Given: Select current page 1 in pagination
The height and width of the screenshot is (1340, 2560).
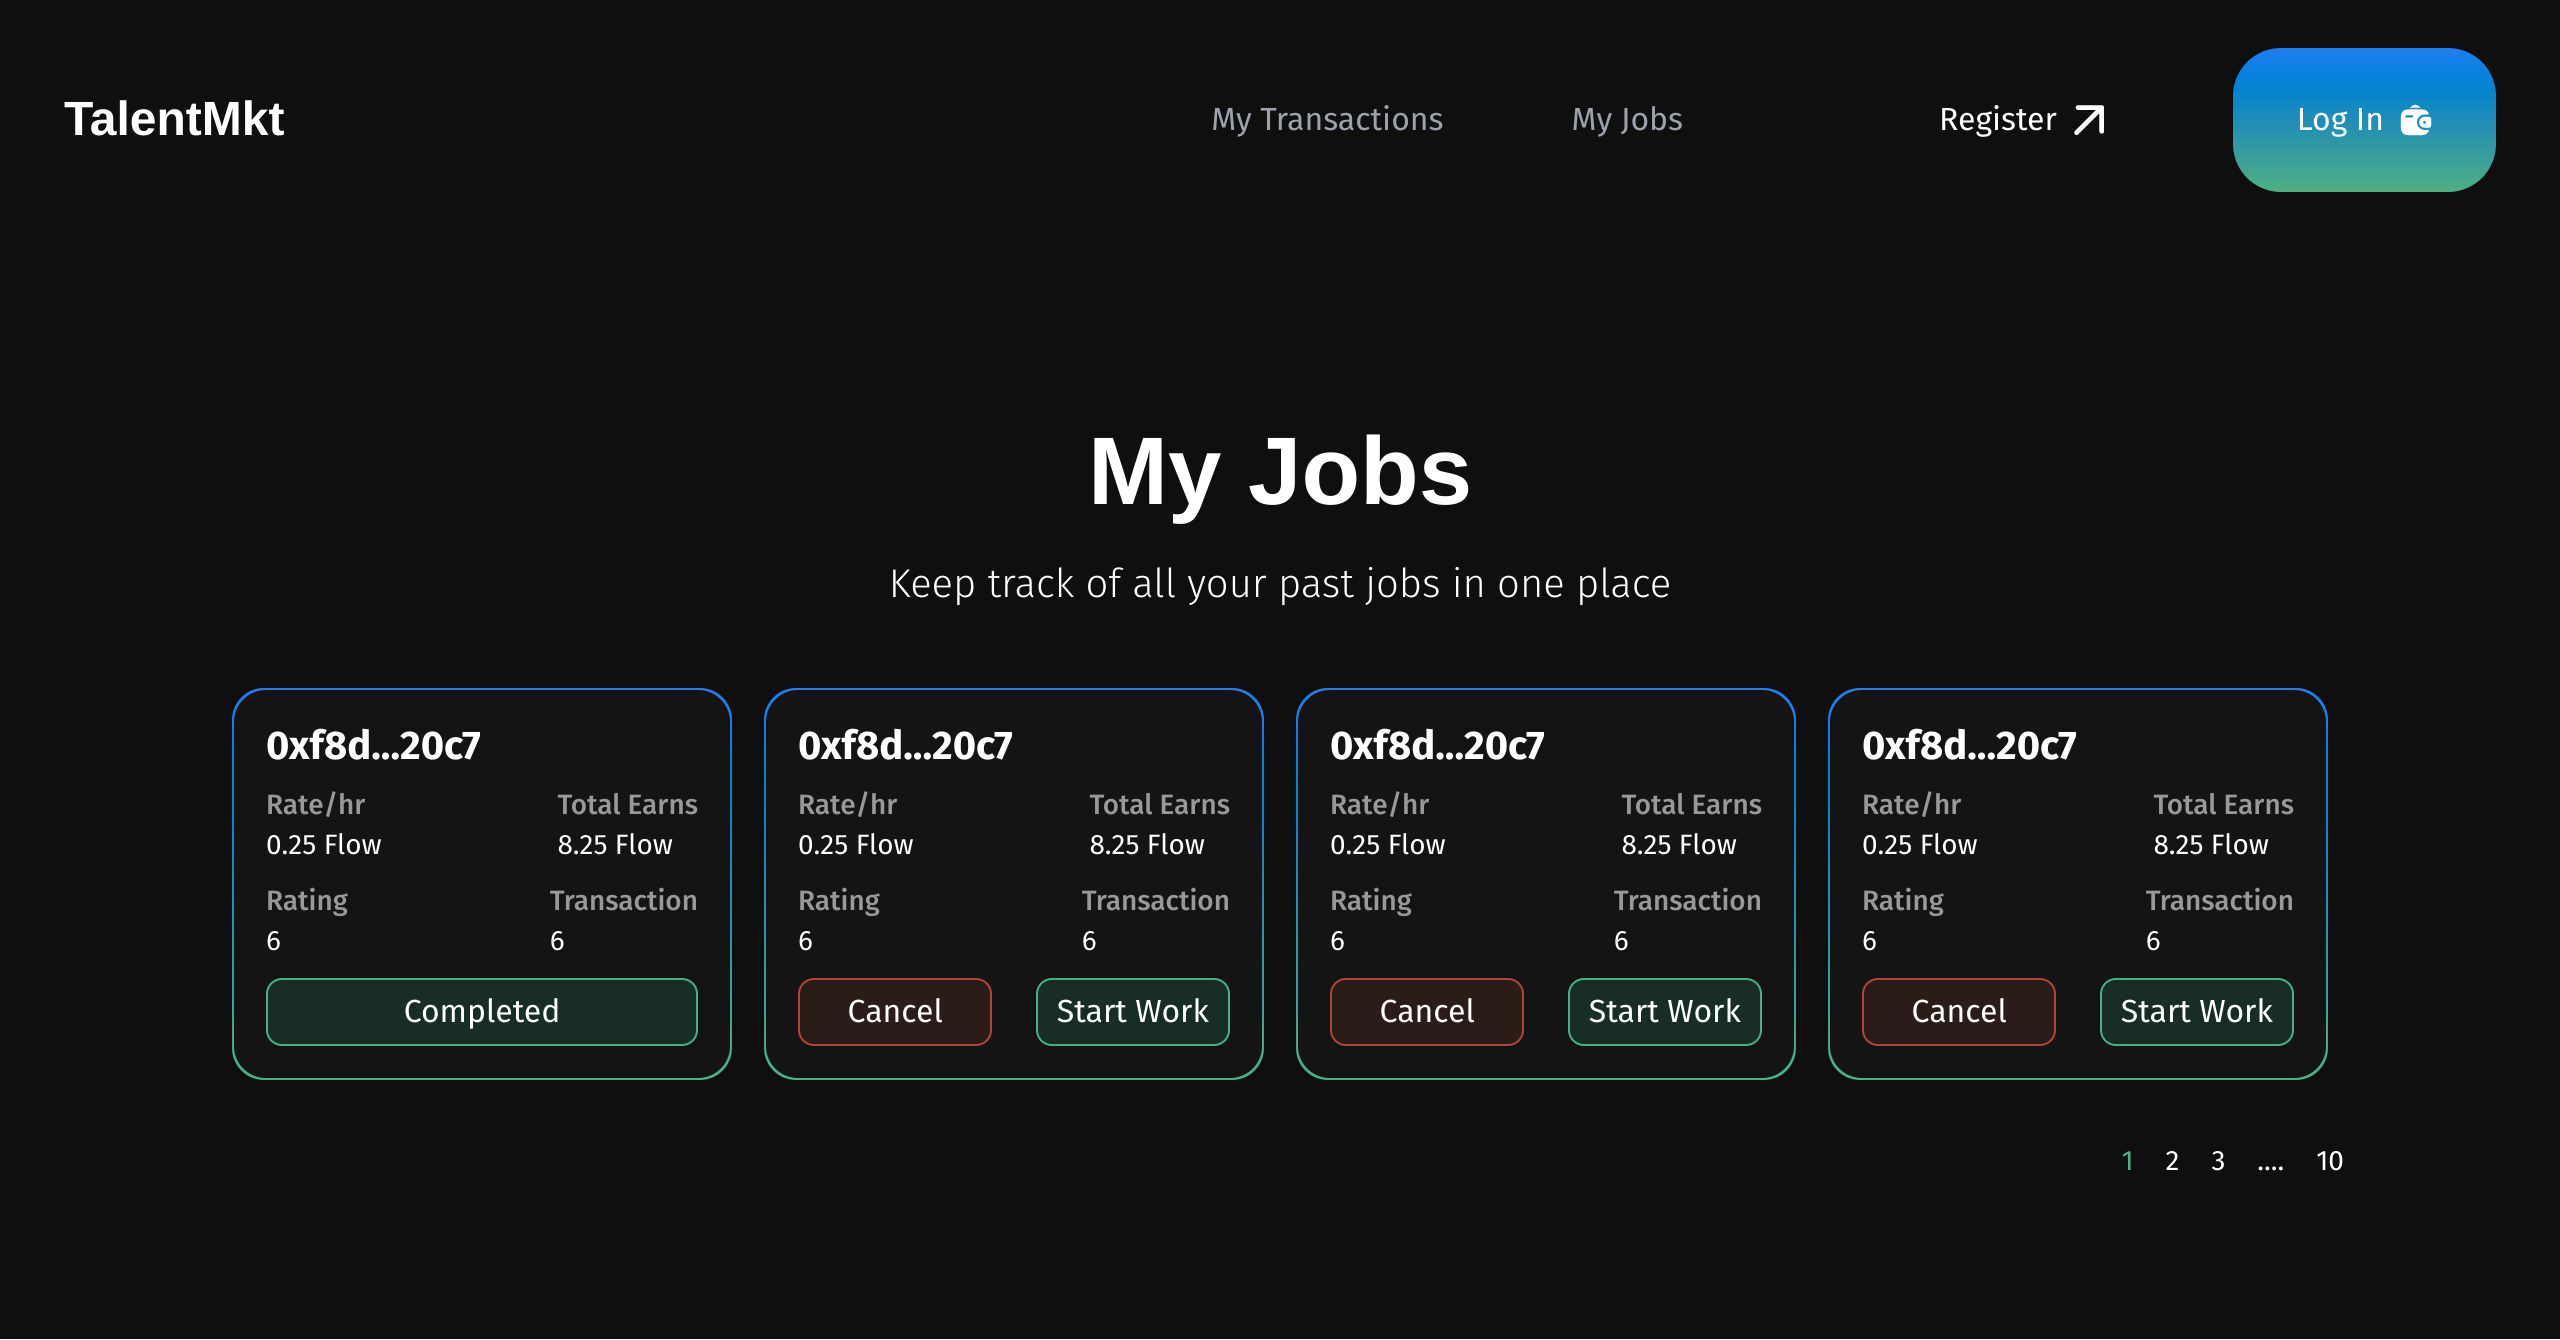Looking at the screenshot, I should click(x=2127, y=1161).
